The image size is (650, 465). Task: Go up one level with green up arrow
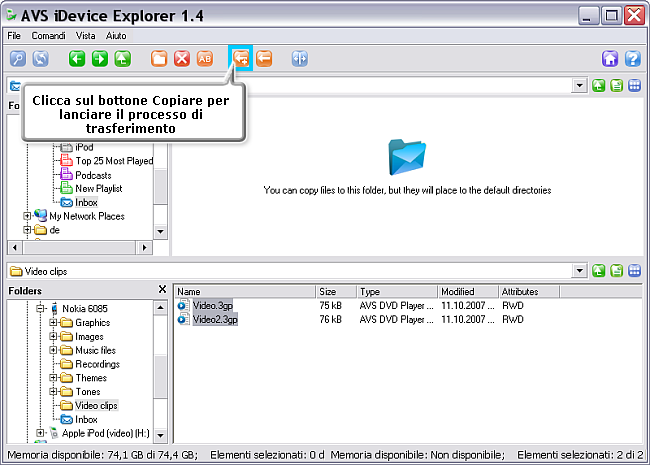click(x=123, y=58)
